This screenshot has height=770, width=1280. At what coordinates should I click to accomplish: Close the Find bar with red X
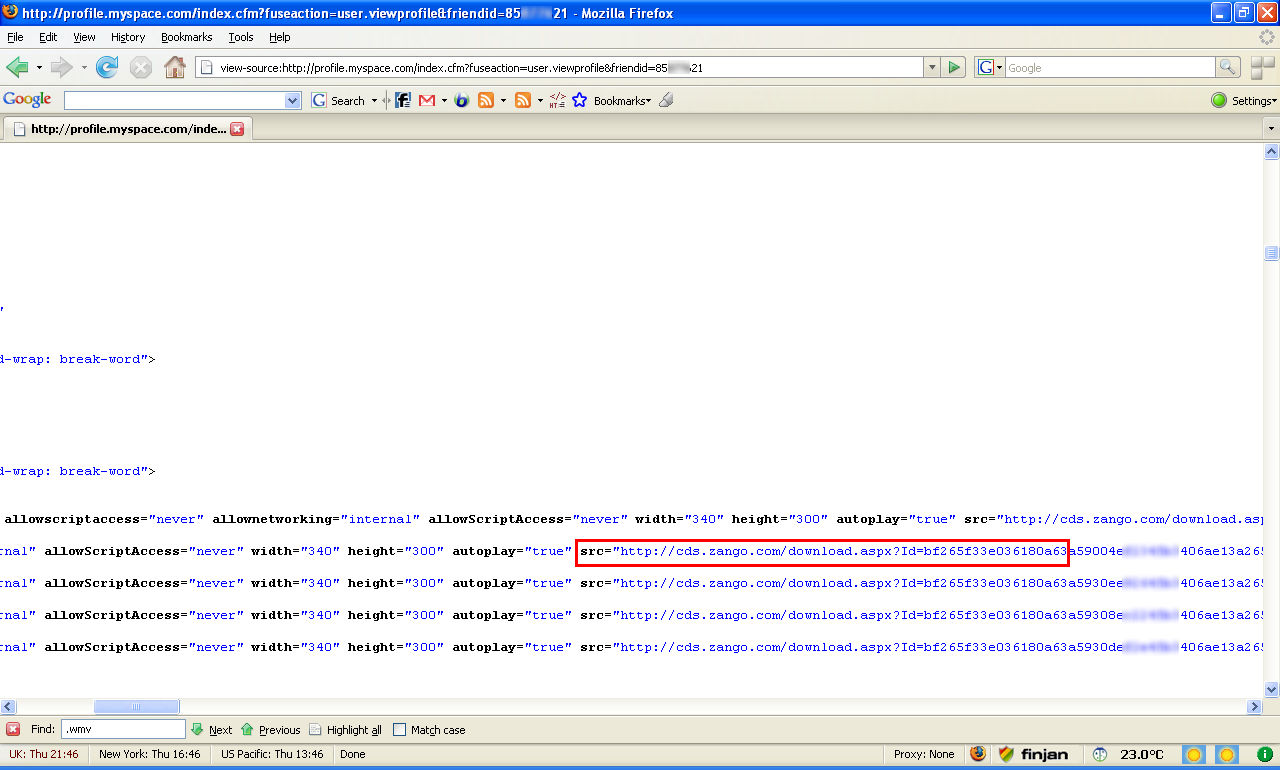13,730
